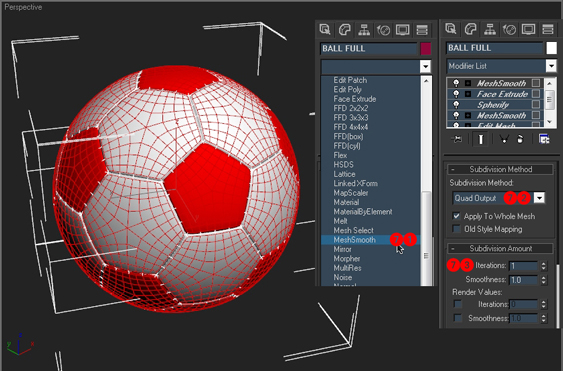The image size is (563, 371).
Task: Click the dropdown arrow above the modifier list
Action: click(x=425, y=66)
